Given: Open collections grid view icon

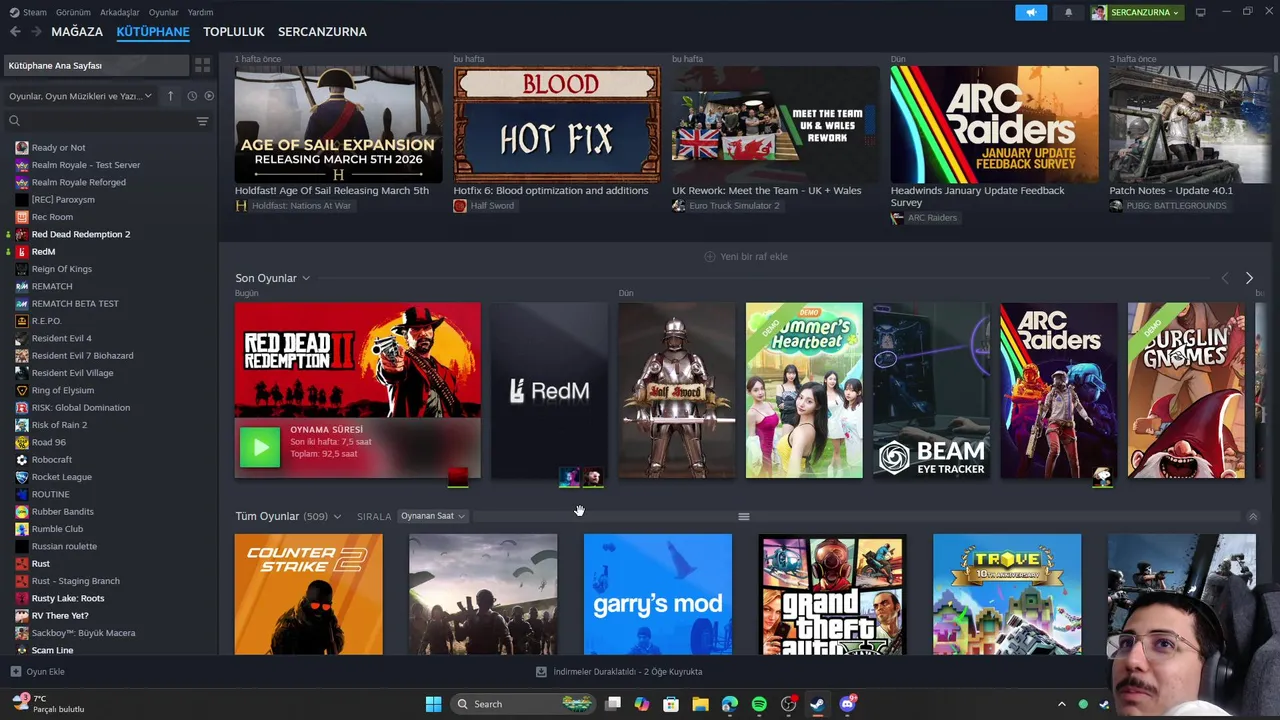Looking at the screenshot, I should coord(203,65).
